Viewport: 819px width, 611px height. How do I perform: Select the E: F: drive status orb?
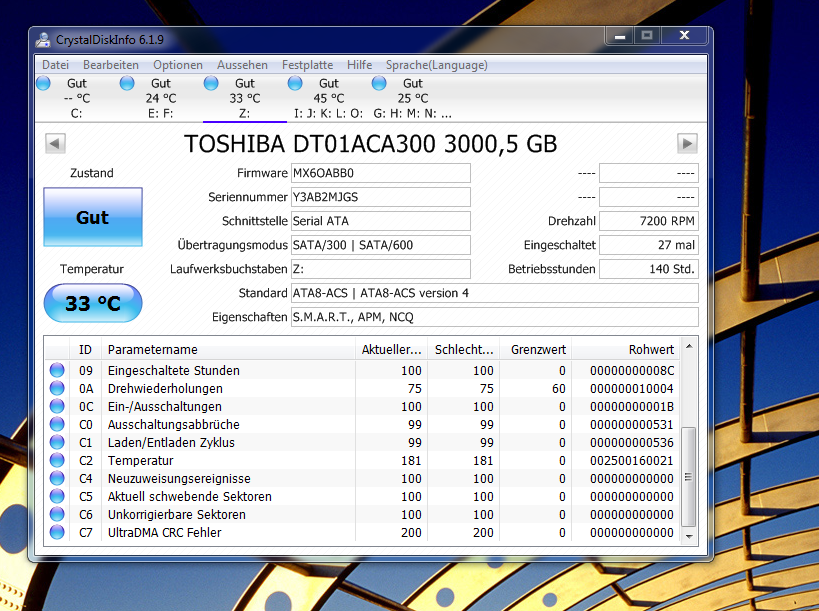coord(127,83)
